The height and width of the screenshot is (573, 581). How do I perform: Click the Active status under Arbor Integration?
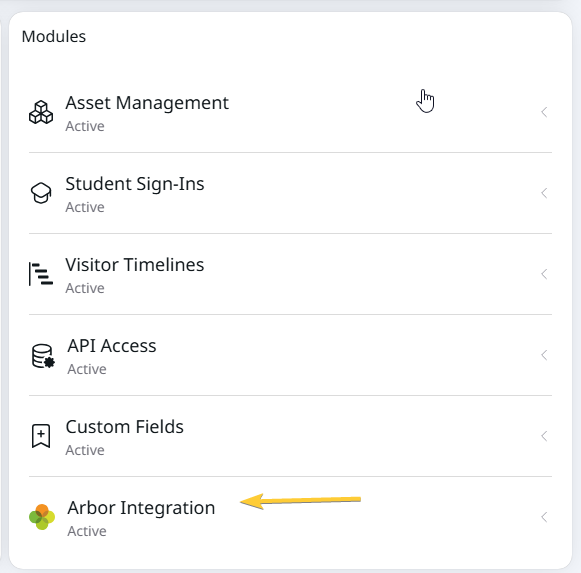(x=87, y=531)
